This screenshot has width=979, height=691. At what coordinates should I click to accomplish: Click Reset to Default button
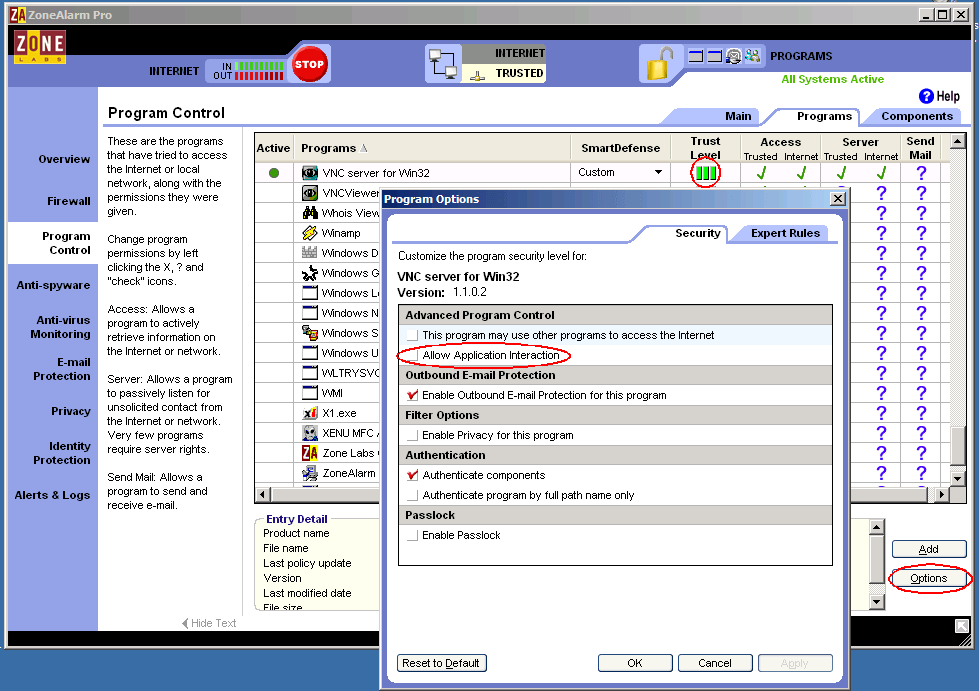pos(441,663)
